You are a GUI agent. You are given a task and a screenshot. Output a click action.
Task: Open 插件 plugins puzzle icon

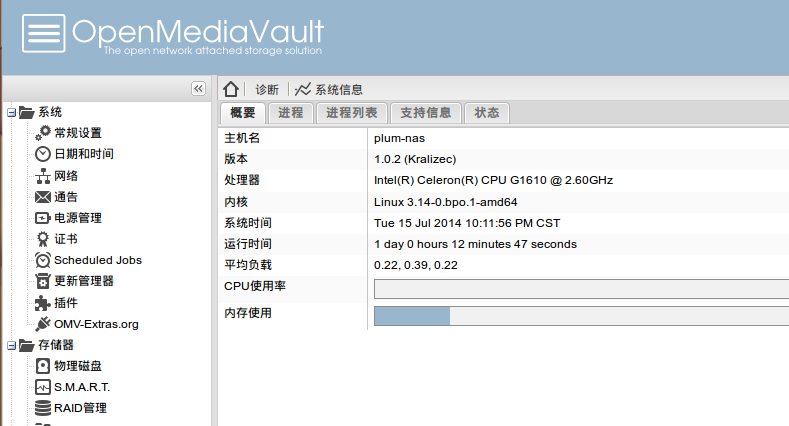[x=43, y=303]
